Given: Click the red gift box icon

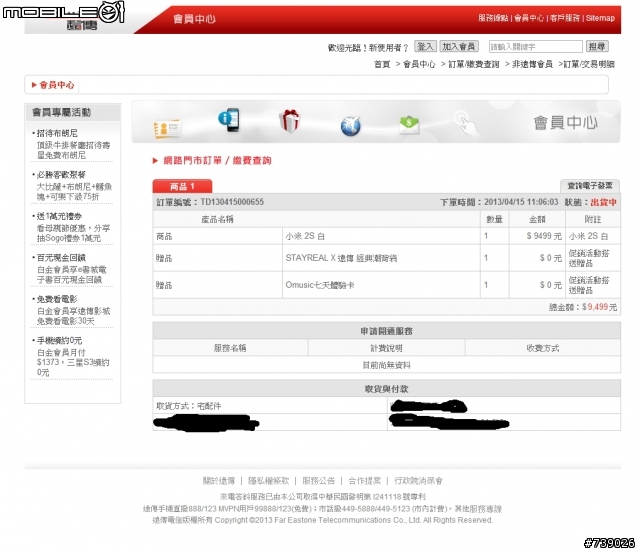Looking at the screenshot, I should pos(289,121).
